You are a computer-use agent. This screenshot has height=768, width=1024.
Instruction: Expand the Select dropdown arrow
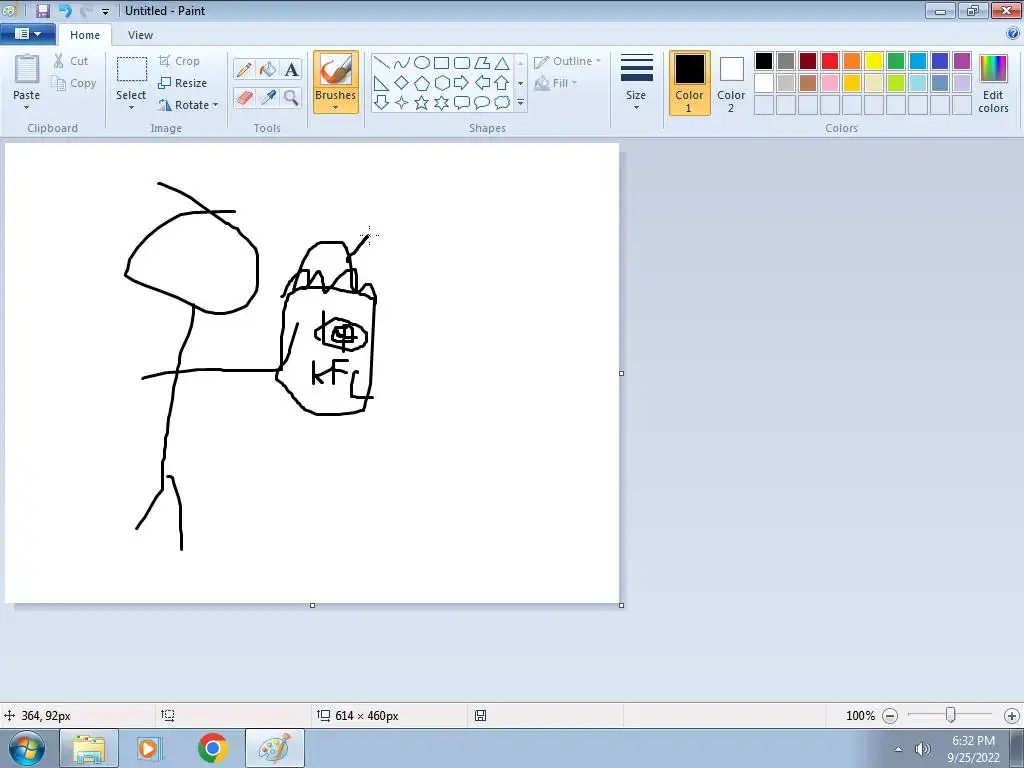tap(131, 107)
